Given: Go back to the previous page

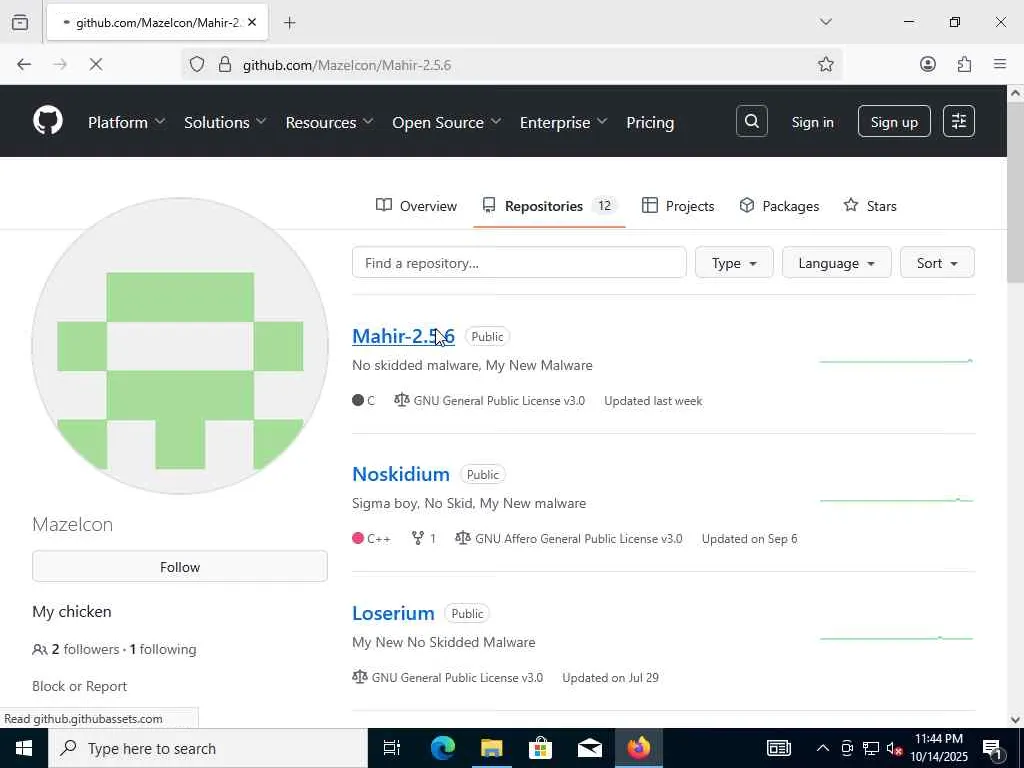Looking at the screenshot, I should click(24, 64).
